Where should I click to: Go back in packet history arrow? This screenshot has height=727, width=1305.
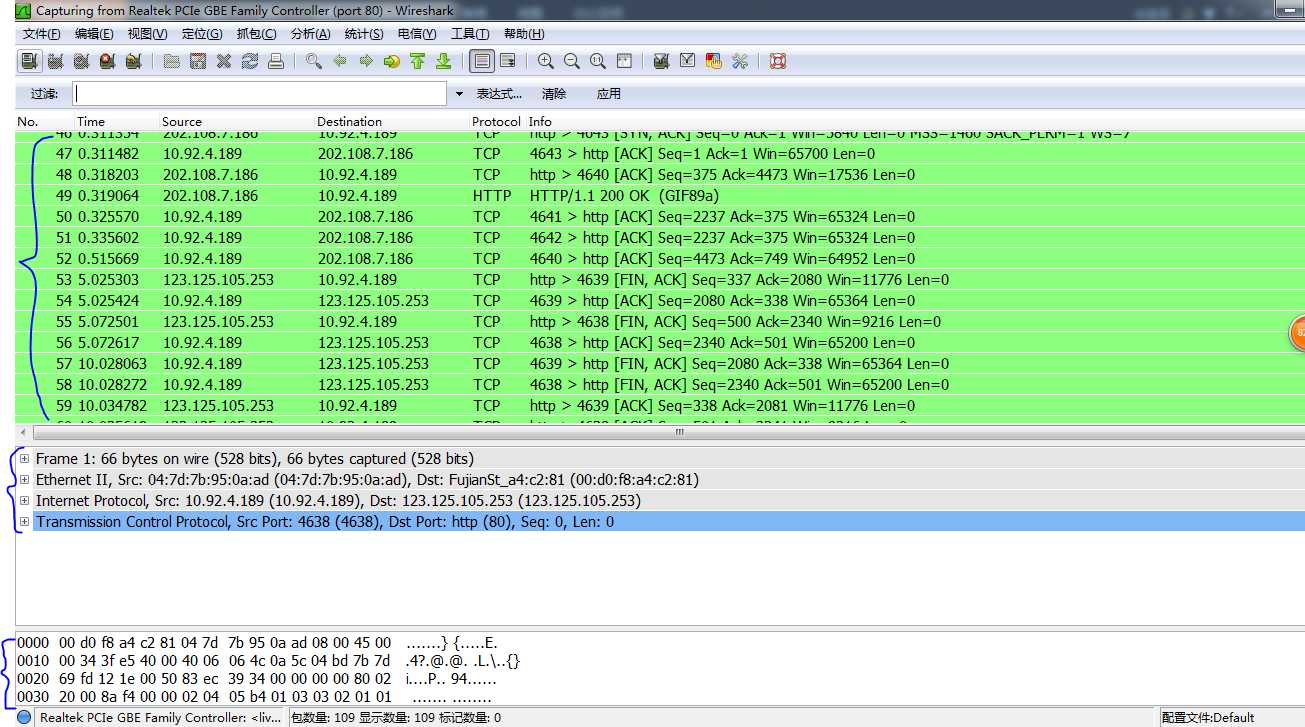point(340,61)
